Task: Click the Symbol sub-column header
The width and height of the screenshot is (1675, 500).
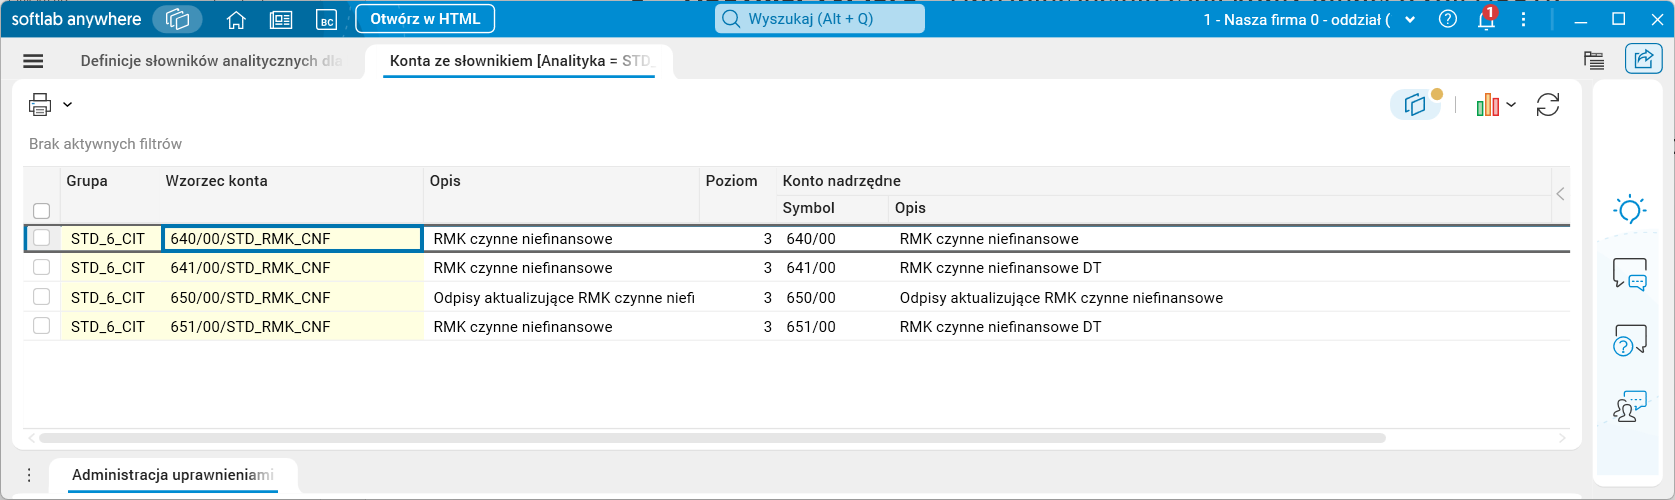Action: [809, 208]
